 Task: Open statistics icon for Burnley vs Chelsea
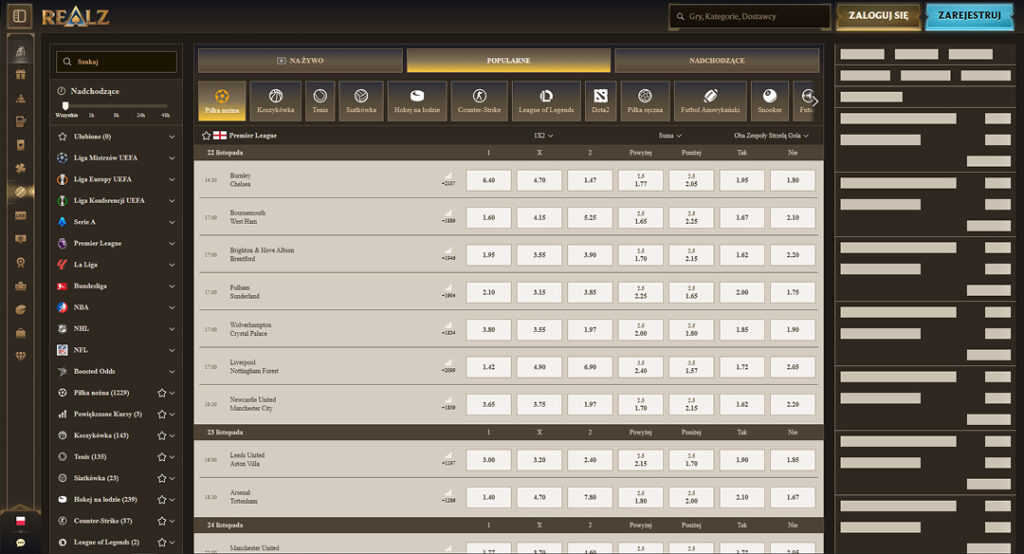(x=449, y=176)
